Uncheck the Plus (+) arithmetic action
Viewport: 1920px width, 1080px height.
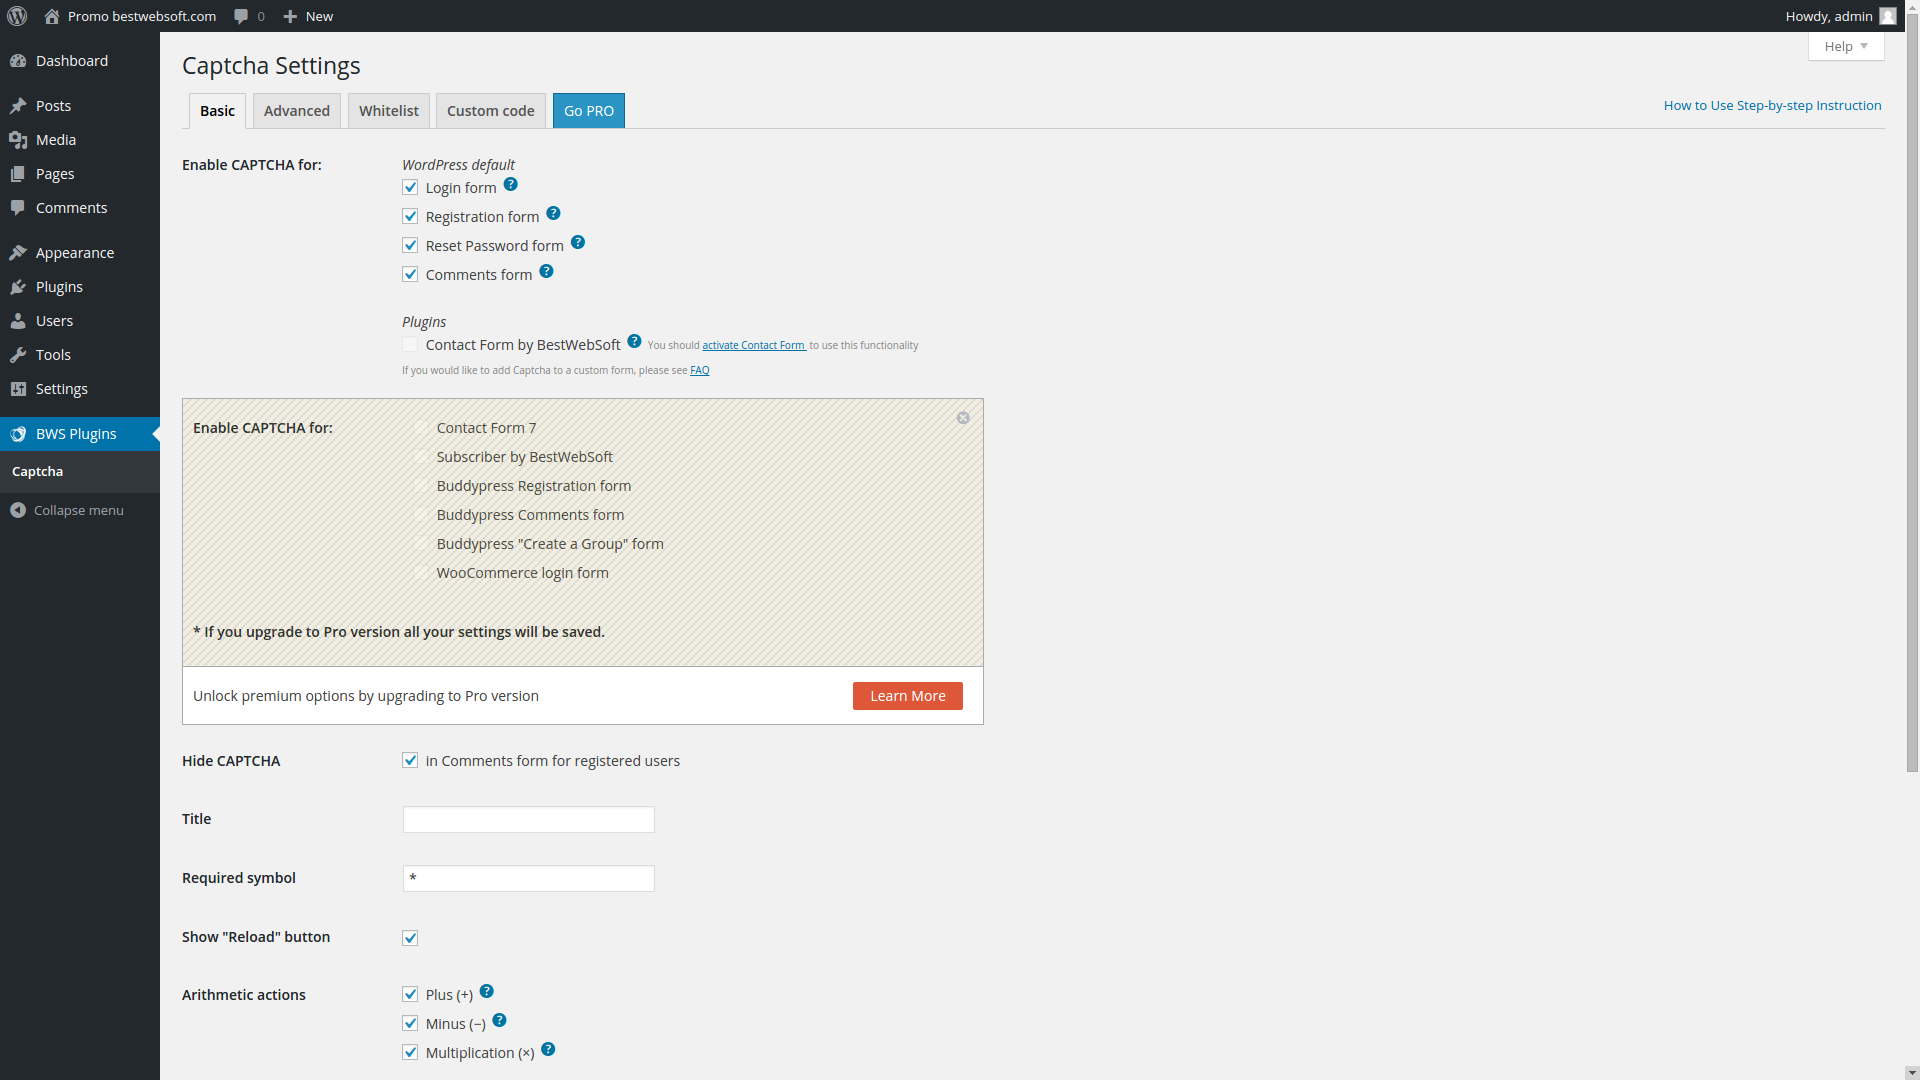(410, 994)
